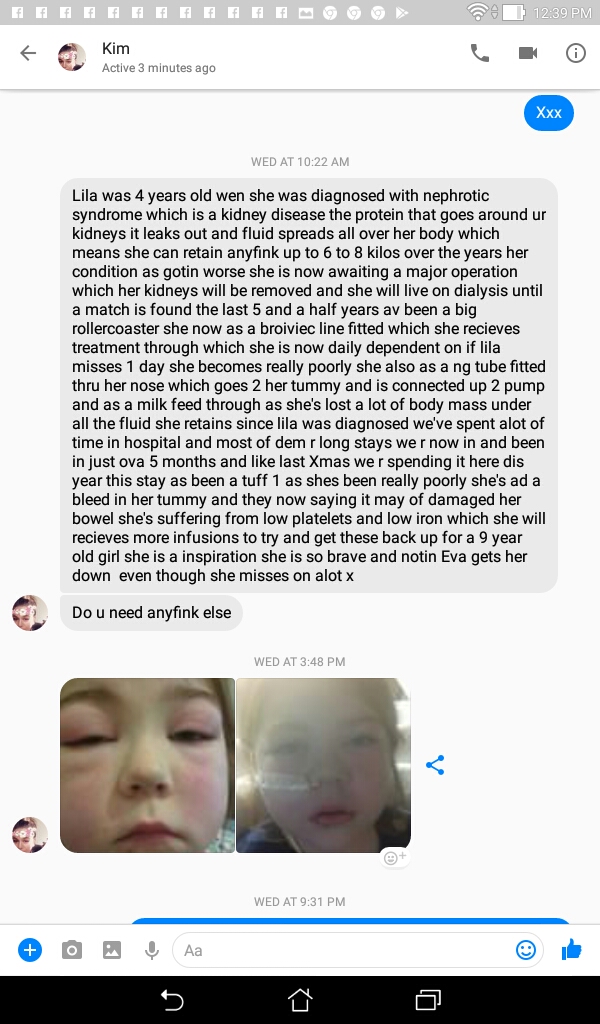
Task: Open the camera from message bar
Action: (x=72, y=950)
